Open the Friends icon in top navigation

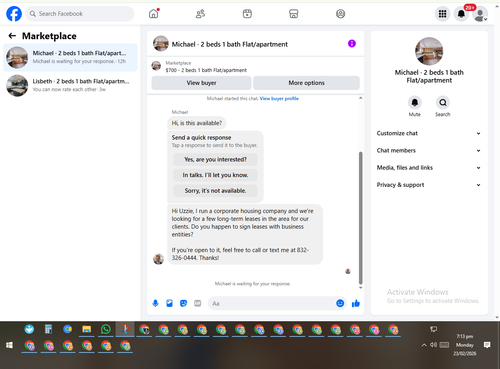(x=200, y=14)
